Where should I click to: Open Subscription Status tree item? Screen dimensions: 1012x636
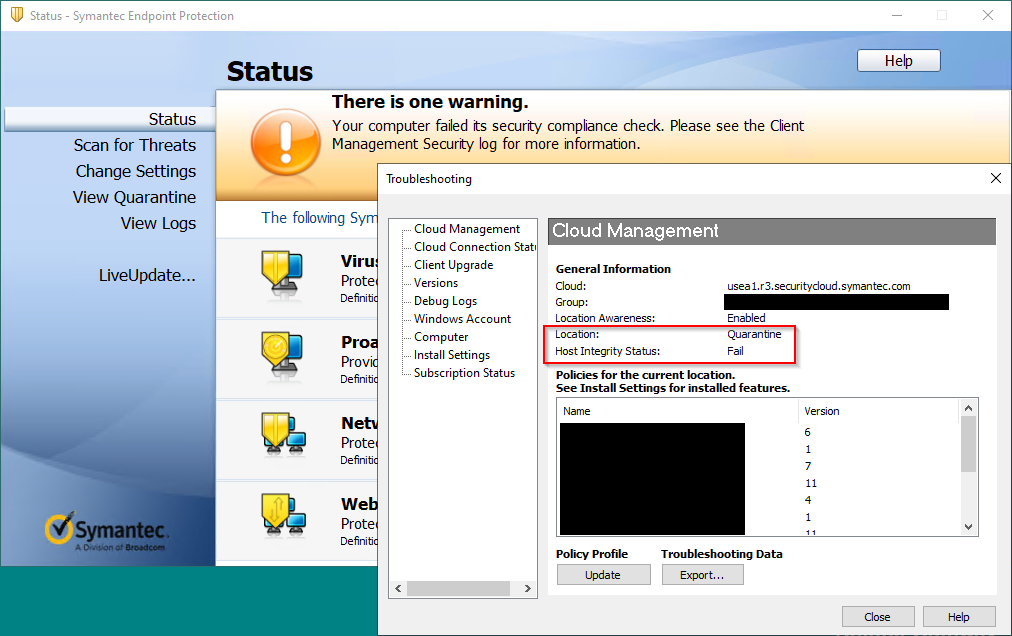(x=464, y=373)
